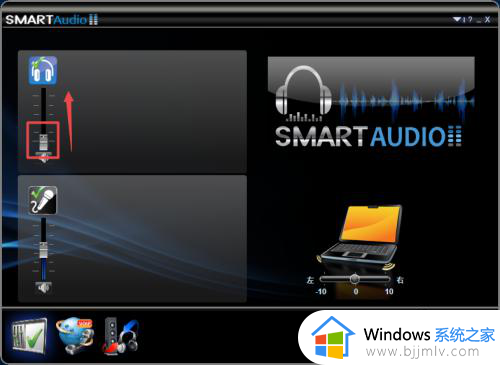
Task: Adjust the microphone volume slider handle
Action: point(44,250)
